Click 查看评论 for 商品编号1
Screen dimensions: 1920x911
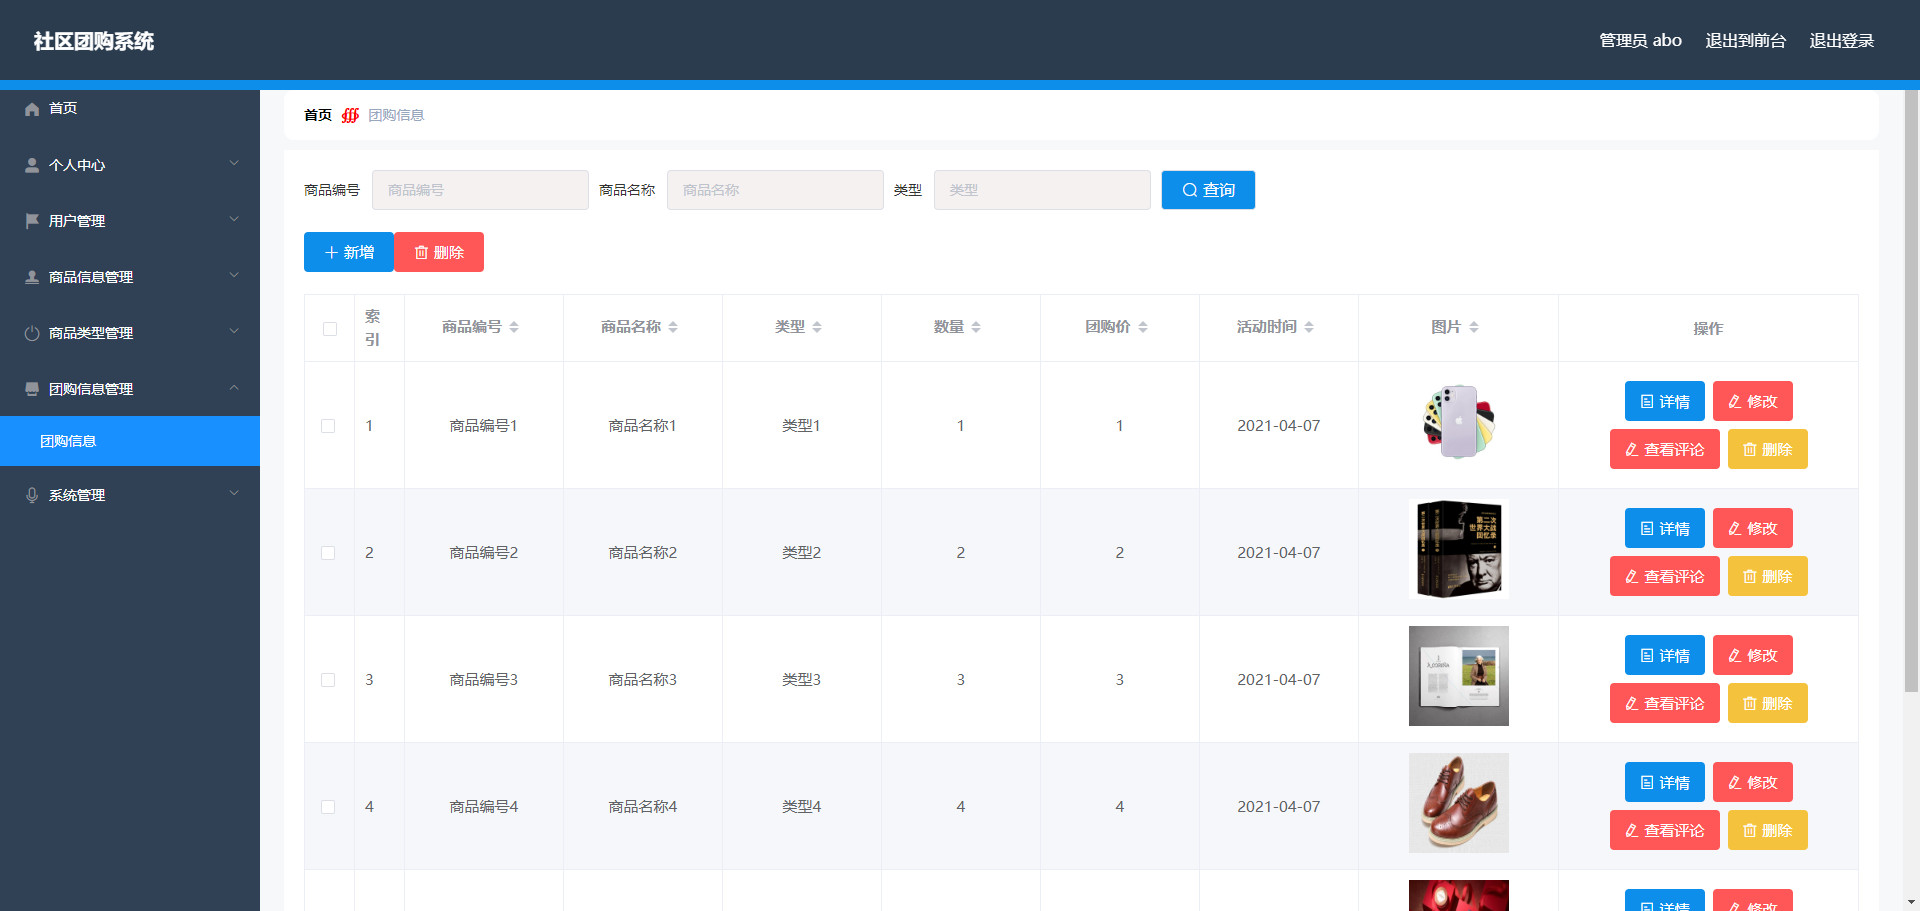point(1665,449)
